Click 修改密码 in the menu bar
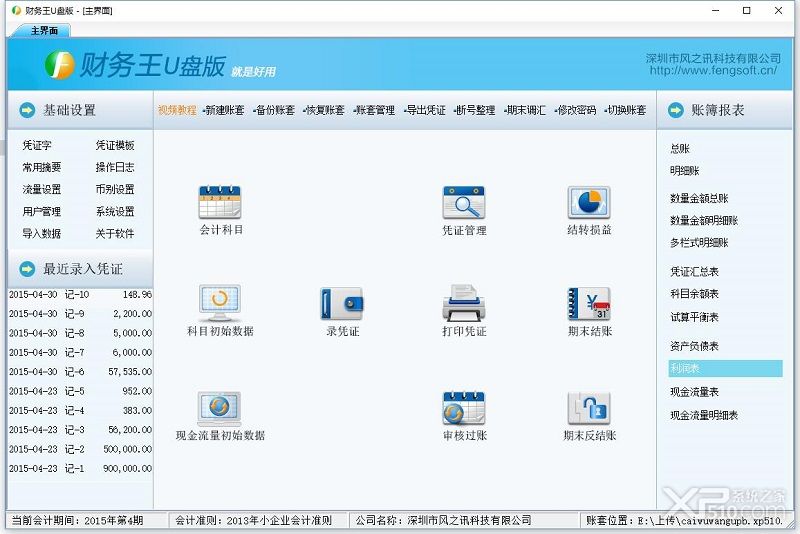This screenshot has height=534, width=800. 575,110
